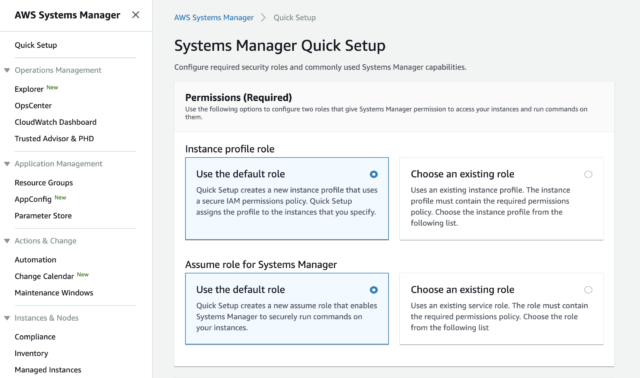Open Resource Groups

[44, 183]
